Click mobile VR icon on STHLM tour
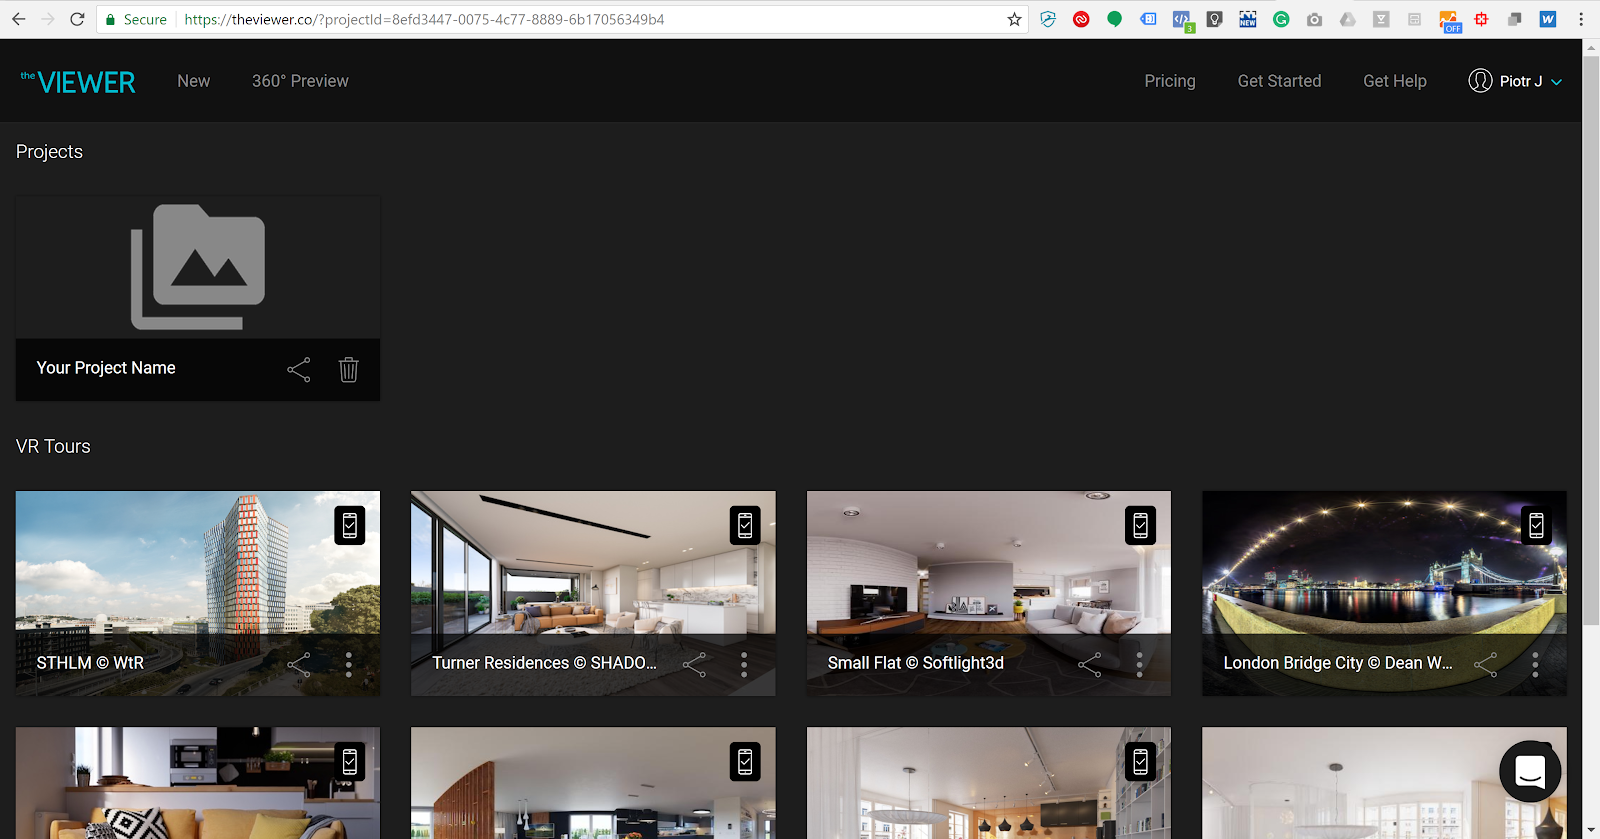 [350, 525]
